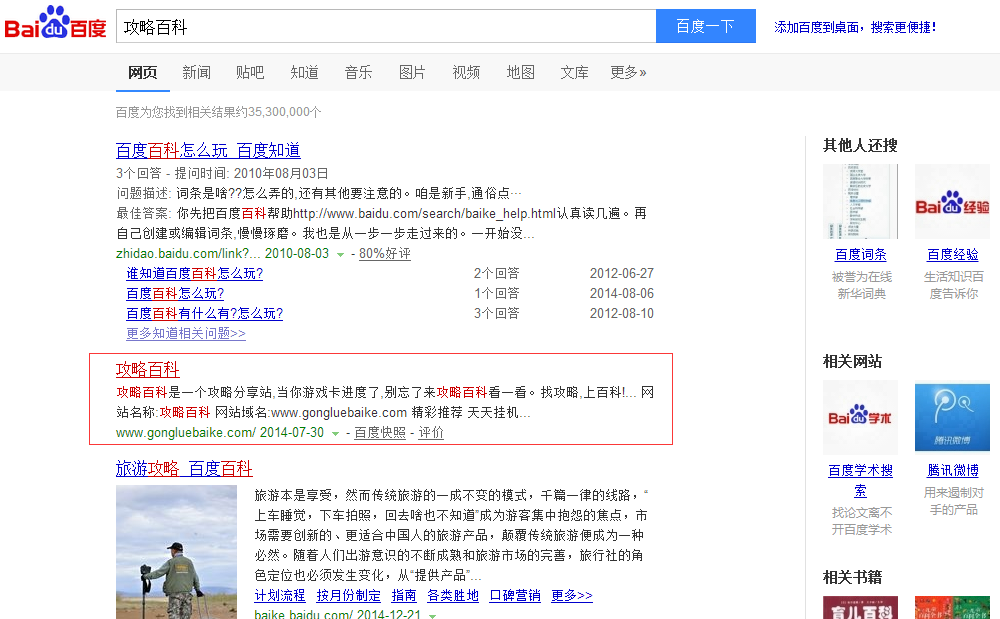Click the 80%好评 rating link

click(x=385, y=254)
